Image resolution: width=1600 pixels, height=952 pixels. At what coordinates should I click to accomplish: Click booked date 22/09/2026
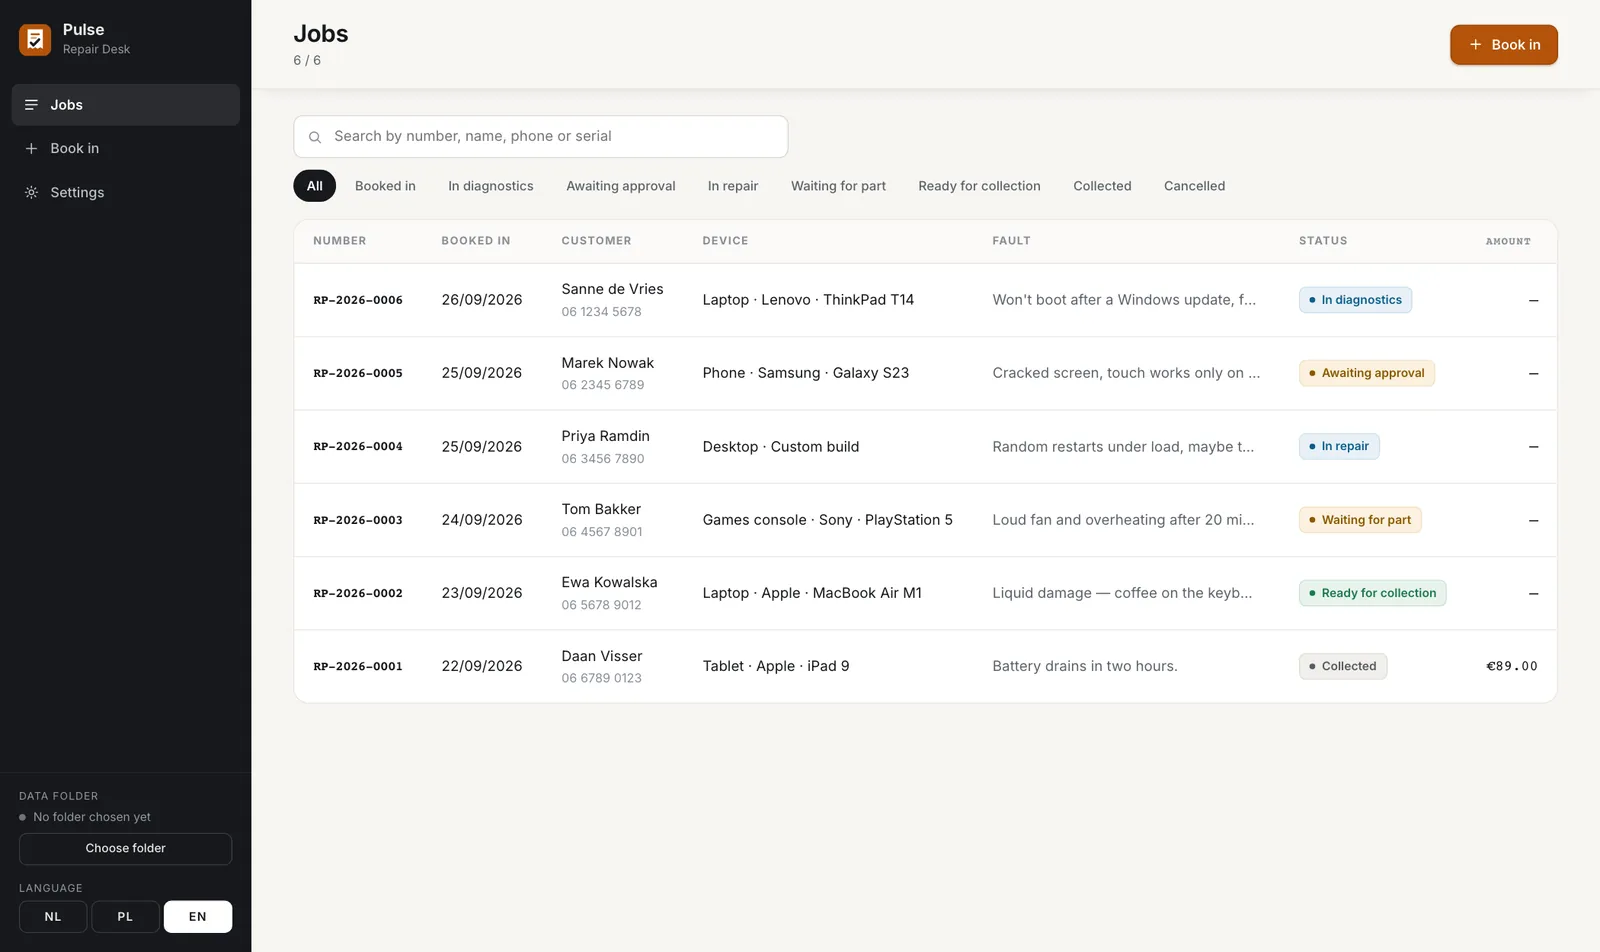pos(481,666)
